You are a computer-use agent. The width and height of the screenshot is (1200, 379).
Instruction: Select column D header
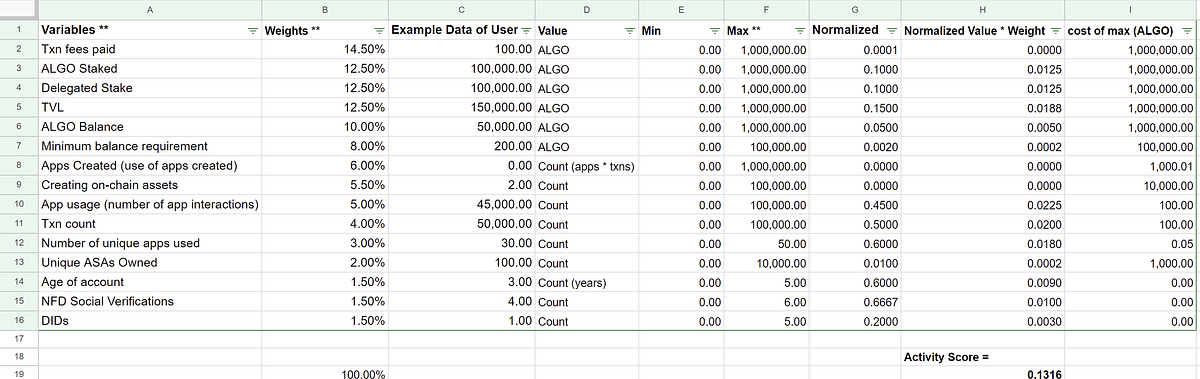pos(586,10)
